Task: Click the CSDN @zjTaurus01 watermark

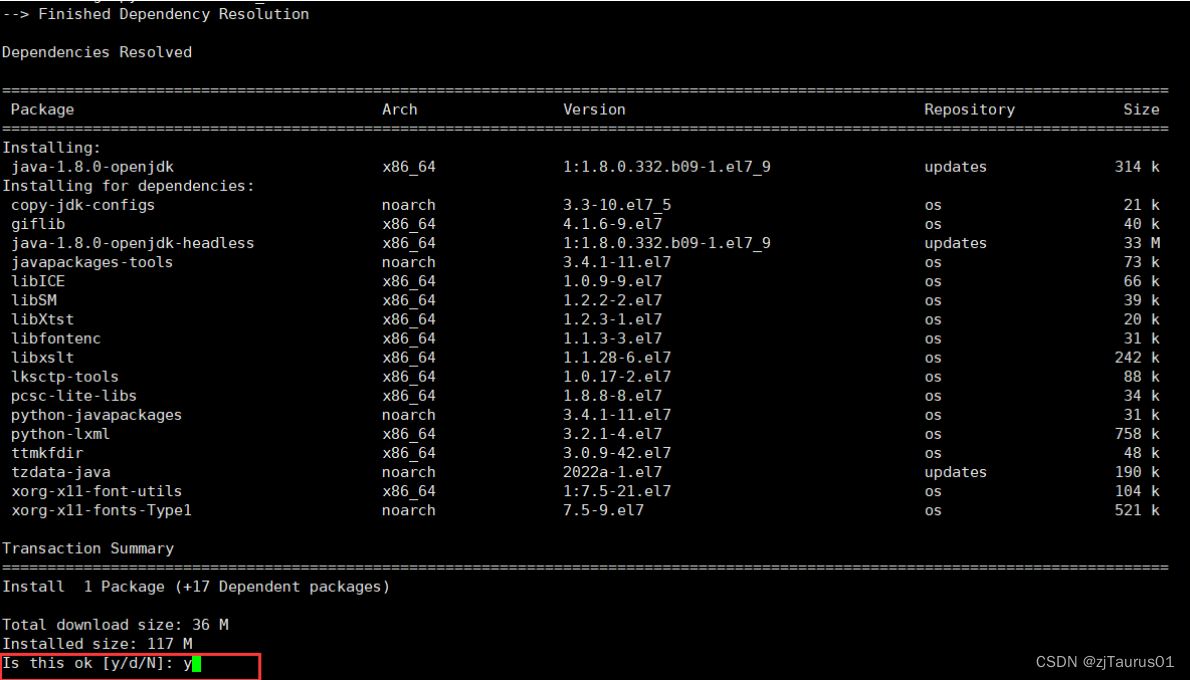Action: pyautogui.click(x=1104, y=662)
